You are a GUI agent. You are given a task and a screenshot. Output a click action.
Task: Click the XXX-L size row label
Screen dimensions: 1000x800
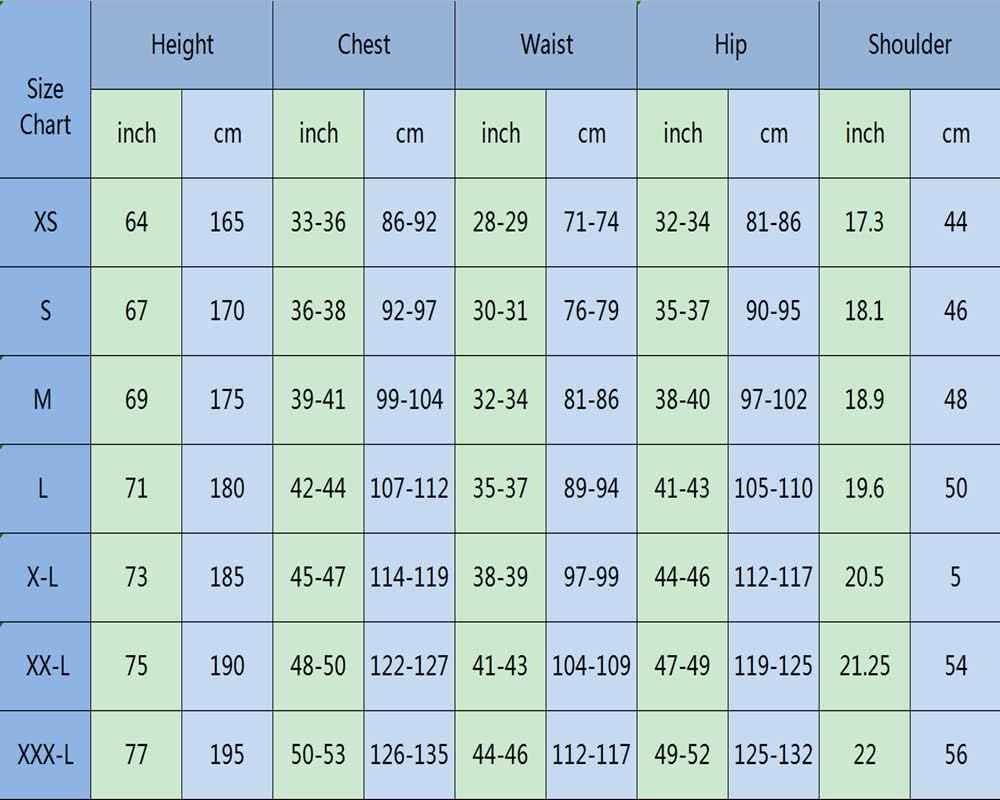pyautogui.click(x=45, y=755)
